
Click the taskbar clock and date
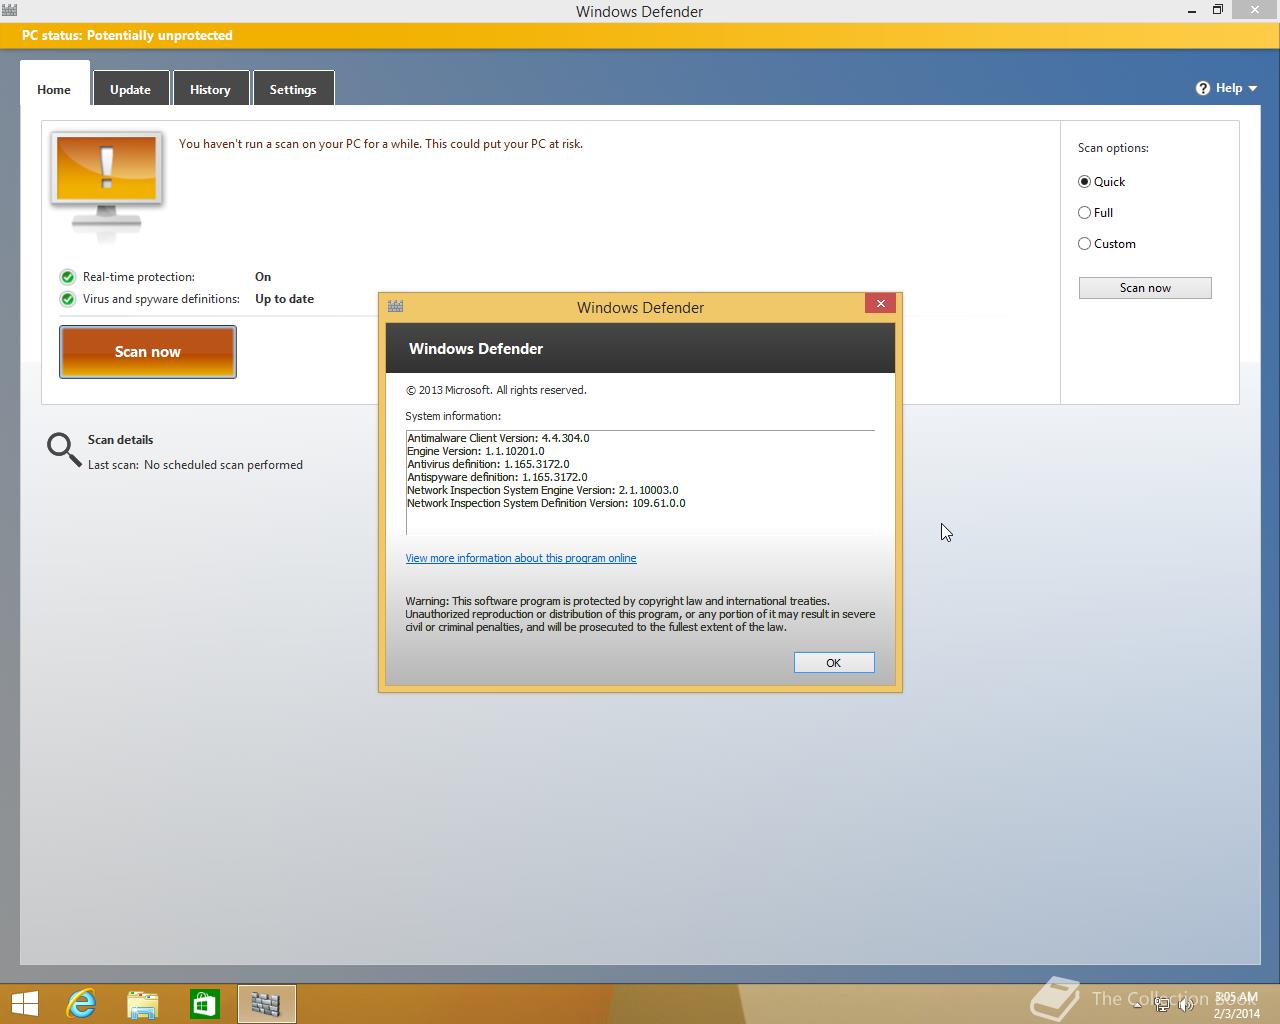1236,1005
